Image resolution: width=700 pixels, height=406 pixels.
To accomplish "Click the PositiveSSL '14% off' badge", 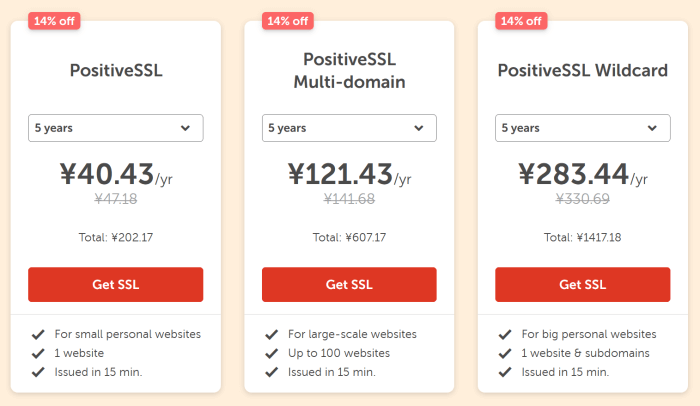I will click(54, 20).
